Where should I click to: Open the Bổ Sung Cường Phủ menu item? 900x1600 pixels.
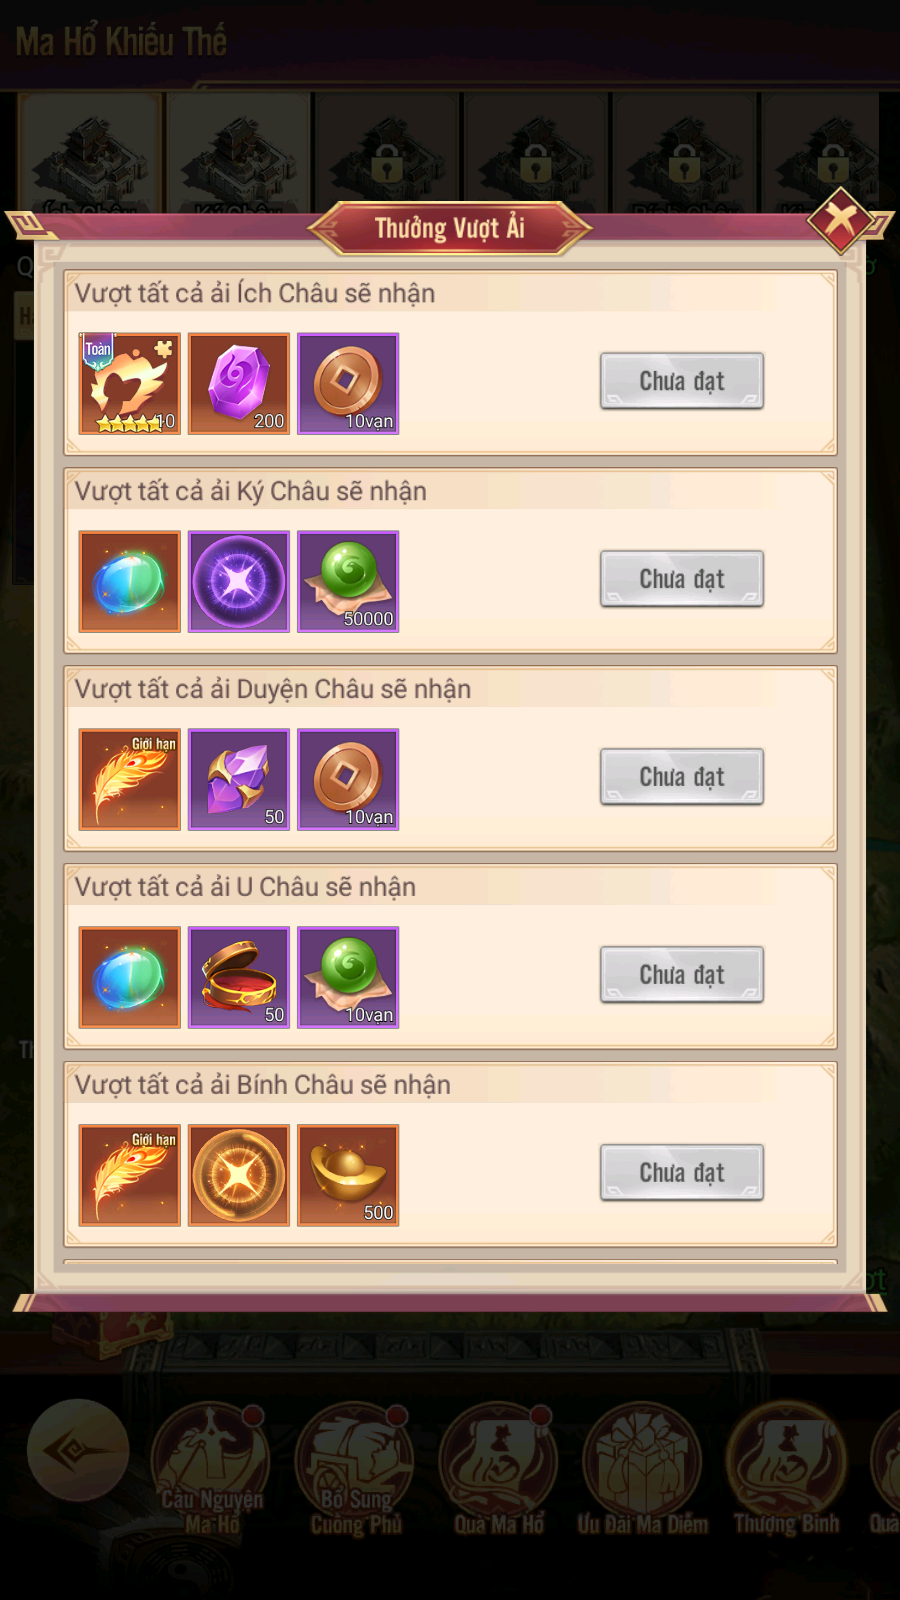355,1468
